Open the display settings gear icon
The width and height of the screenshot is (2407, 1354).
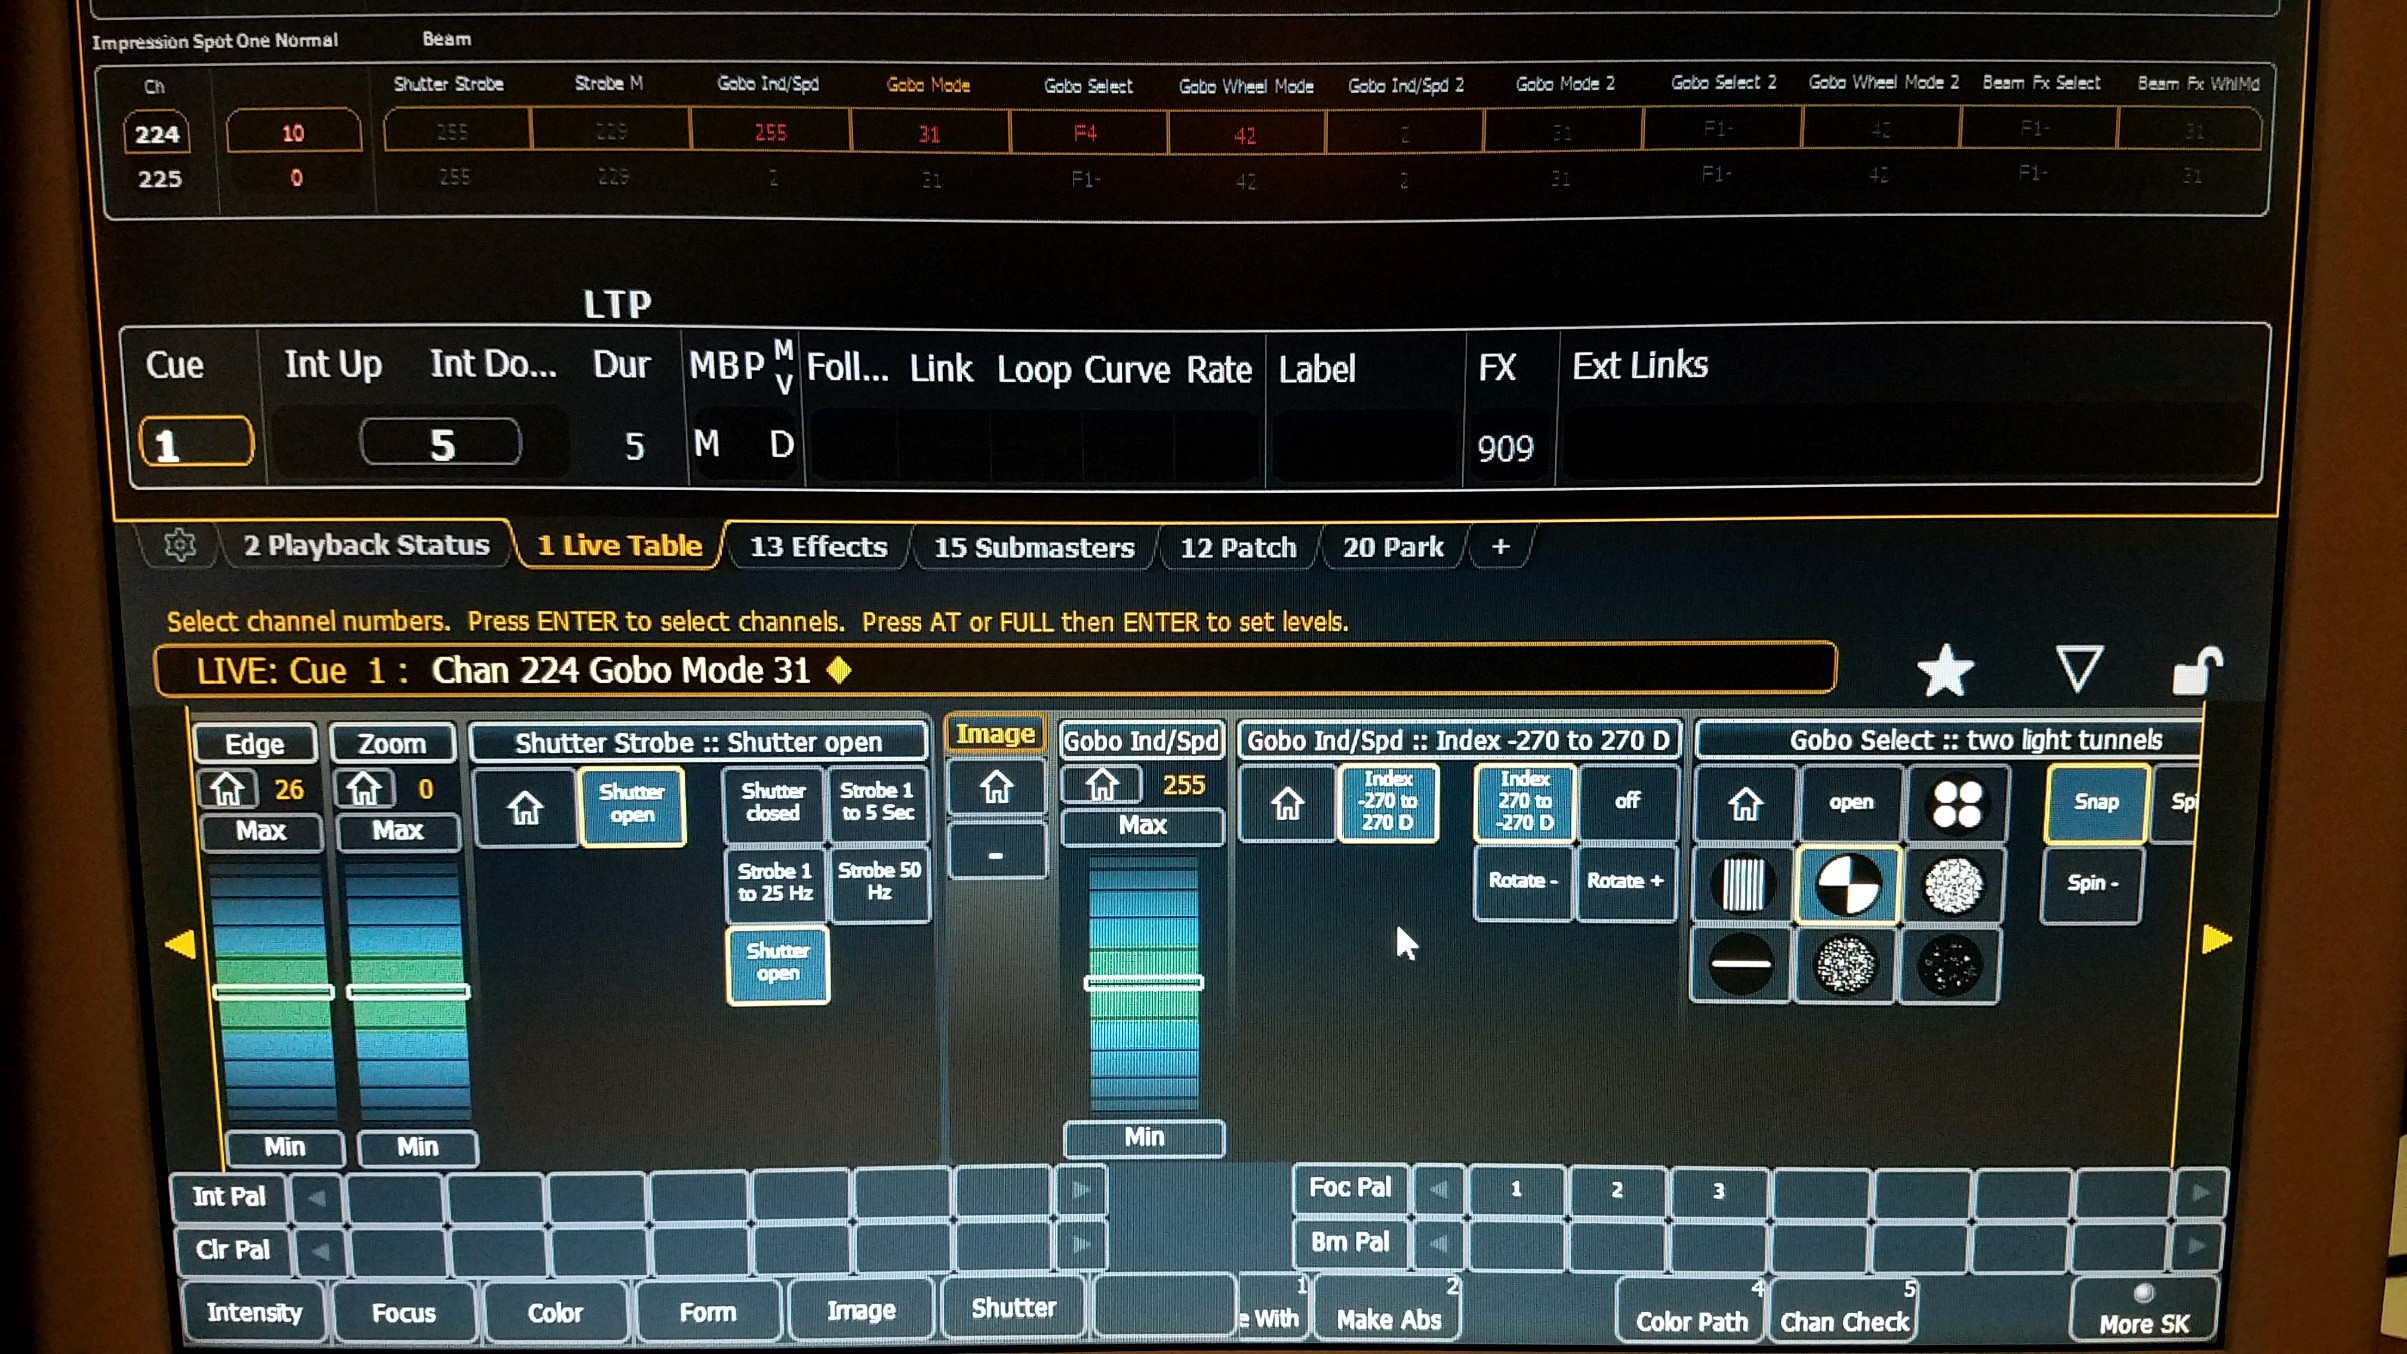(x=180, y=545)
